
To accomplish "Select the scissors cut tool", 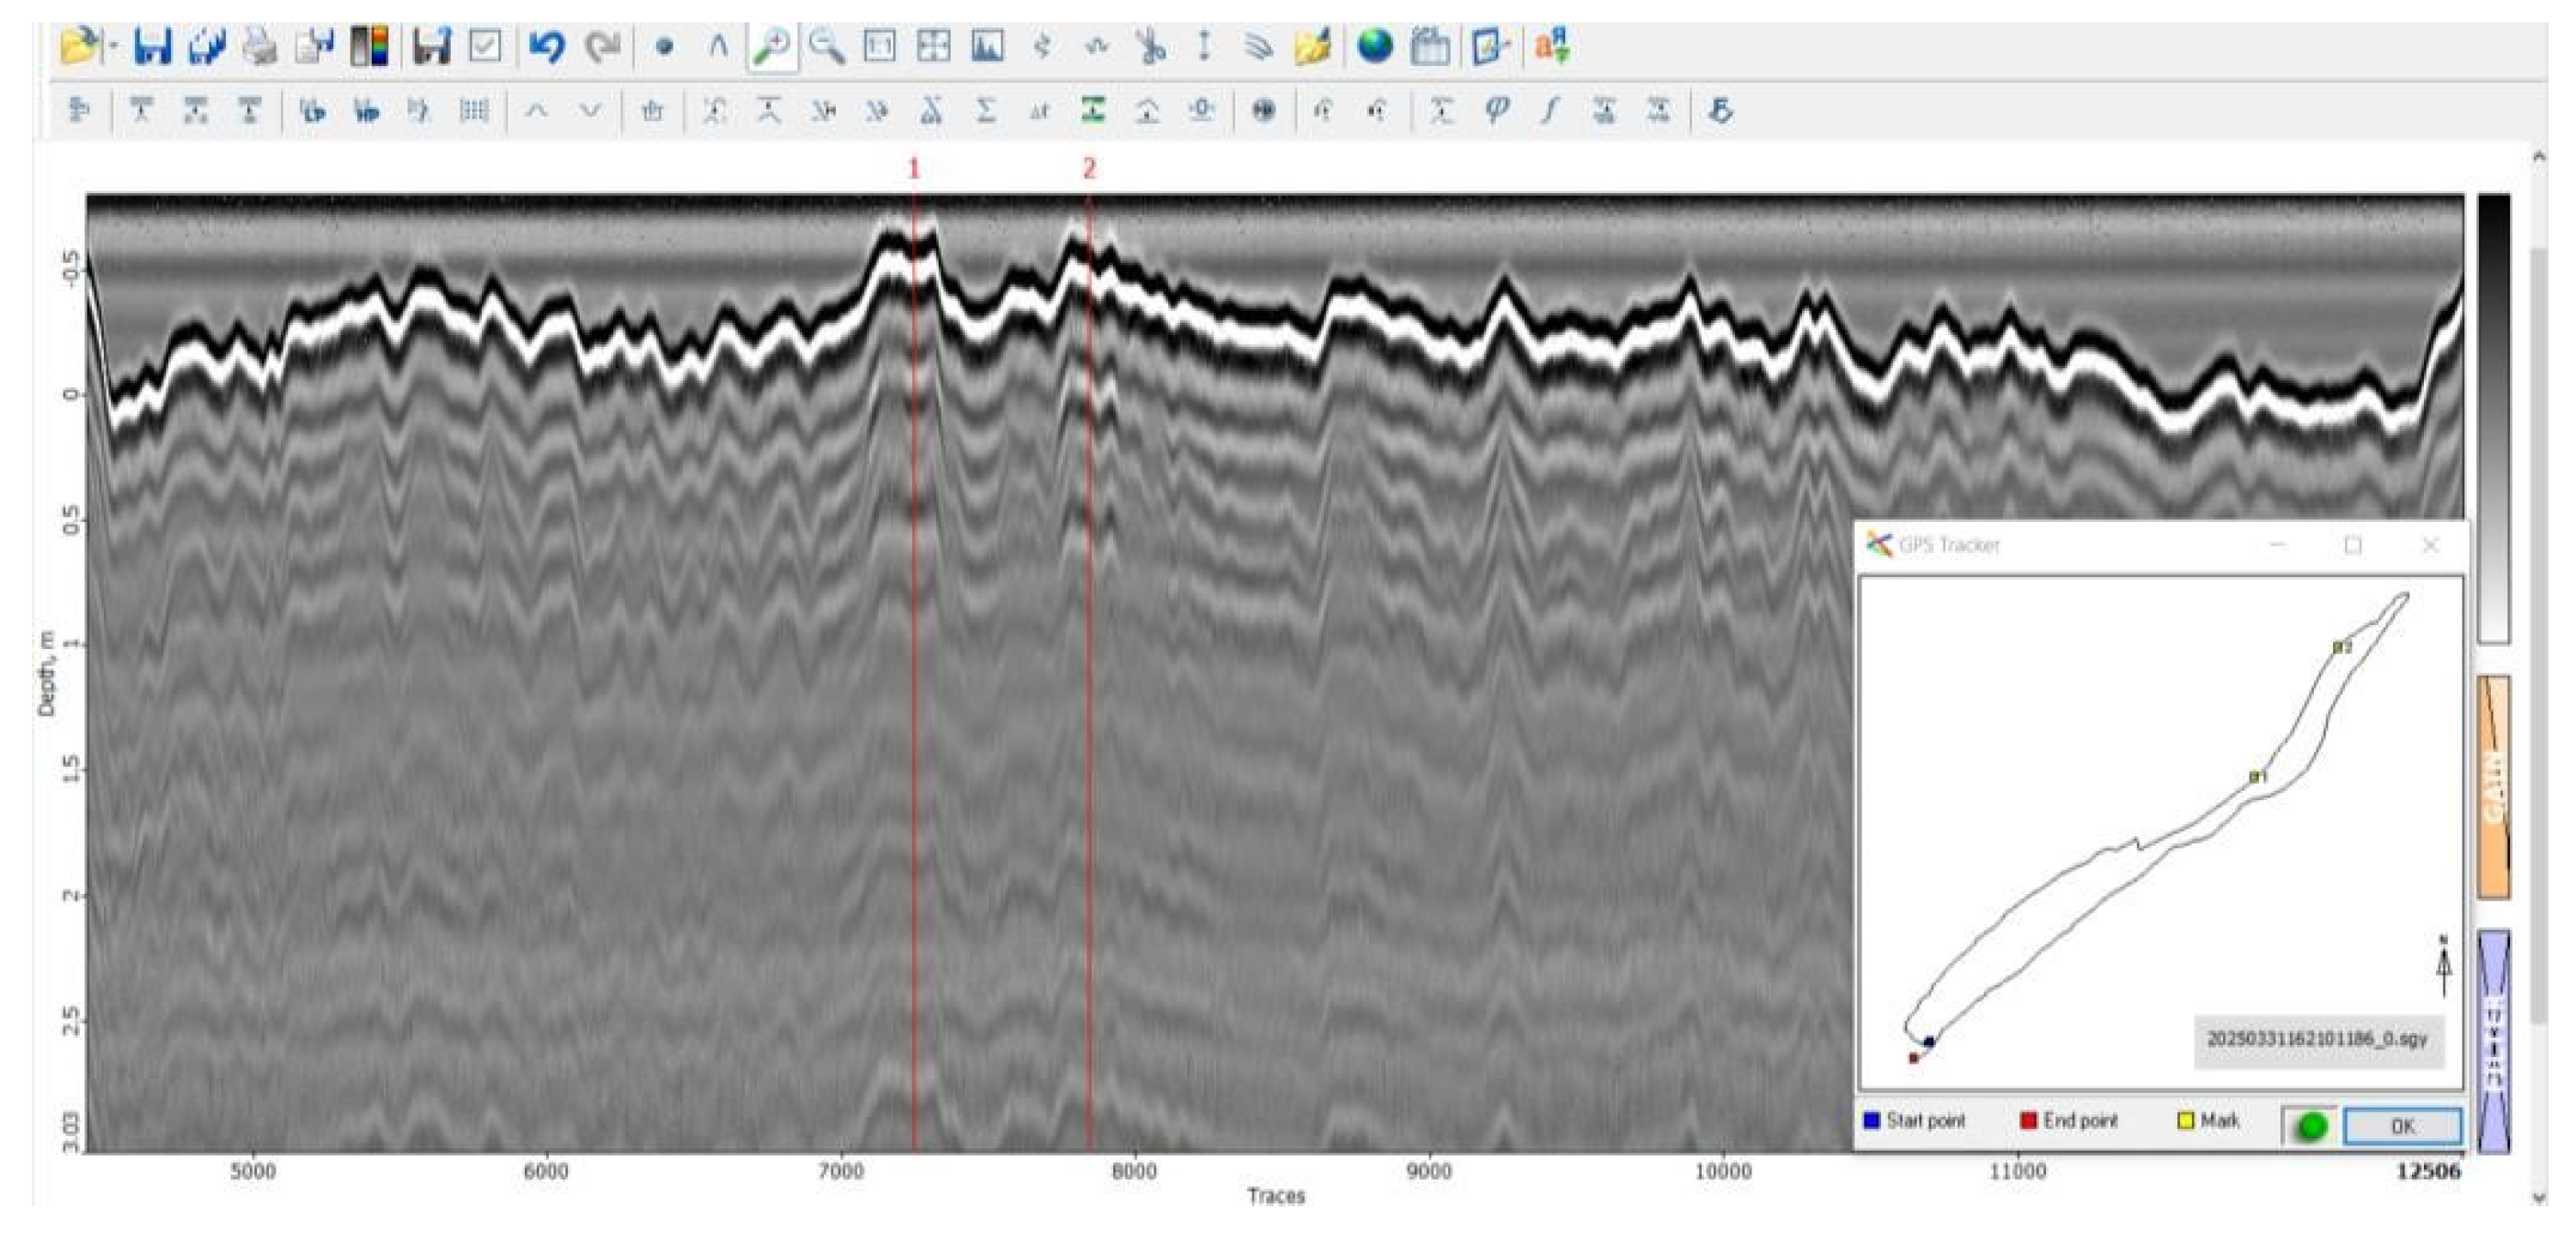I will coord(1151,46).
